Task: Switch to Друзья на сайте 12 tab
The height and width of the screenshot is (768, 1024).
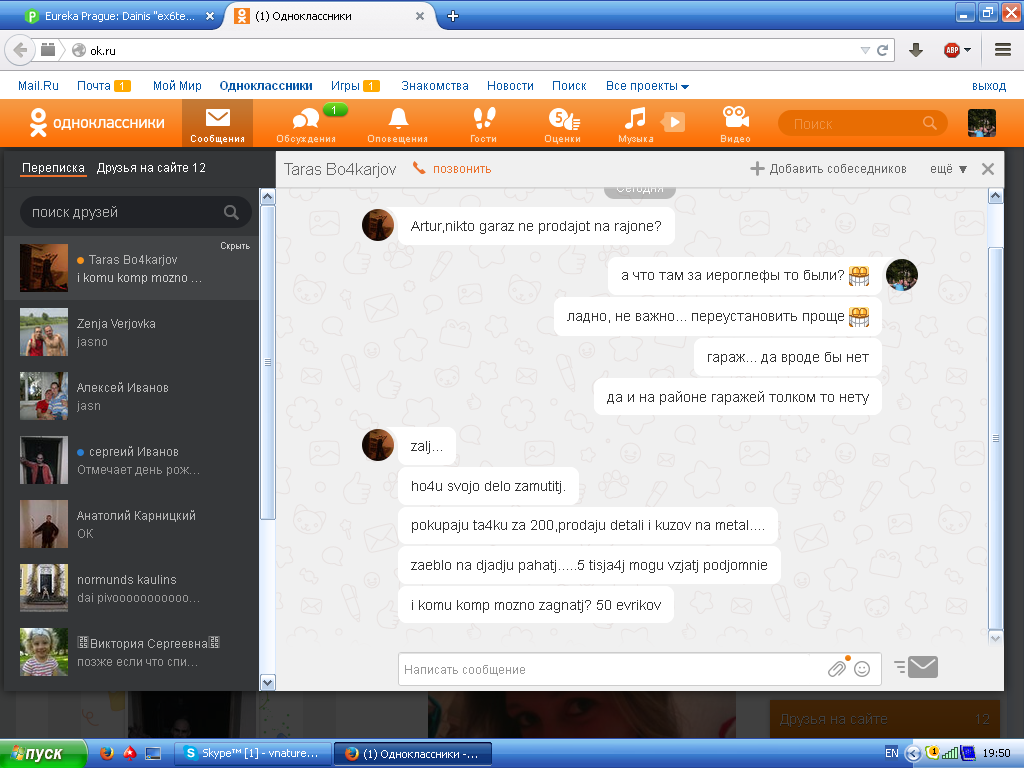Action: (151, 168)
